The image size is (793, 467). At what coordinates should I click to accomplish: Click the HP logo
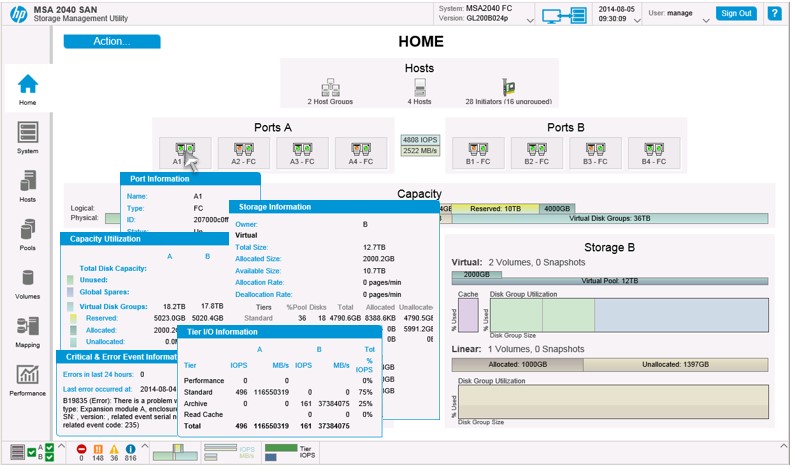click(18, 14)
